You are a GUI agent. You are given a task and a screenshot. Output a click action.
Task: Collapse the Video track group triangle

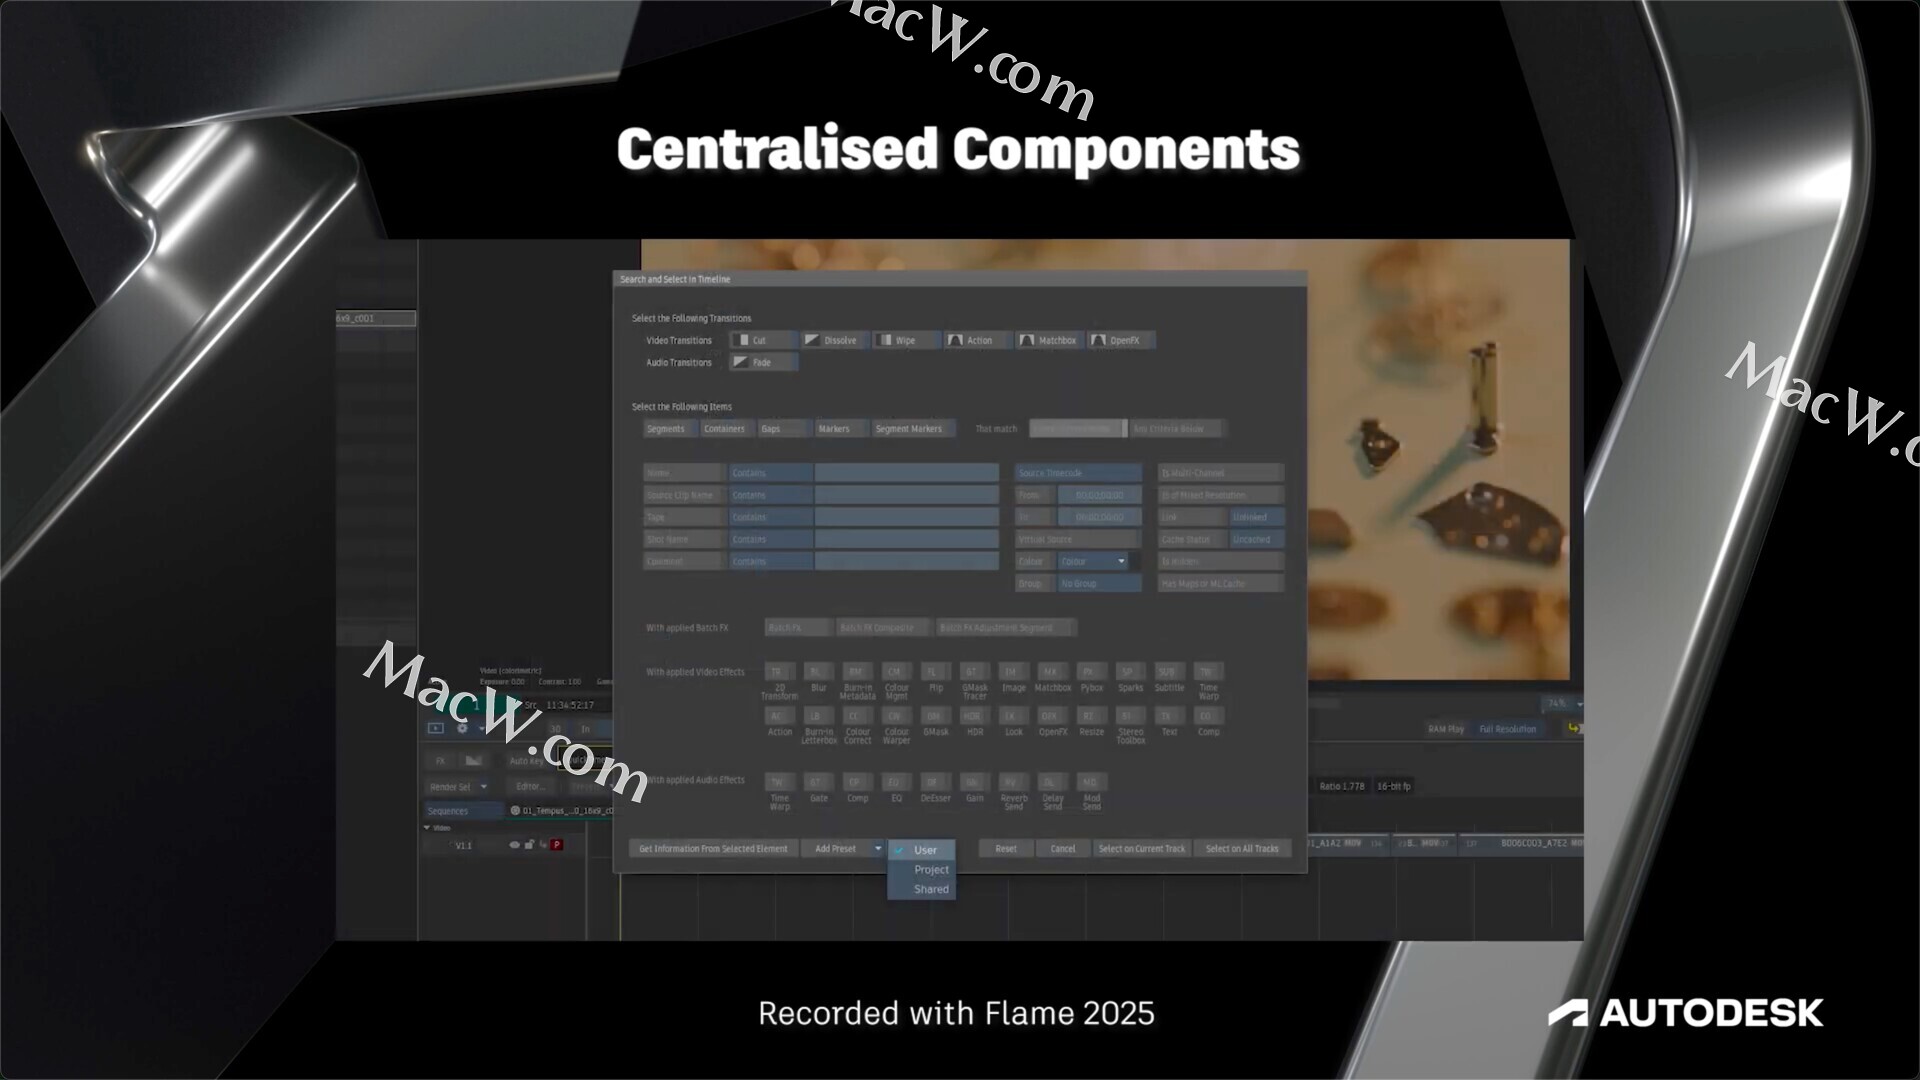(427, 828)
